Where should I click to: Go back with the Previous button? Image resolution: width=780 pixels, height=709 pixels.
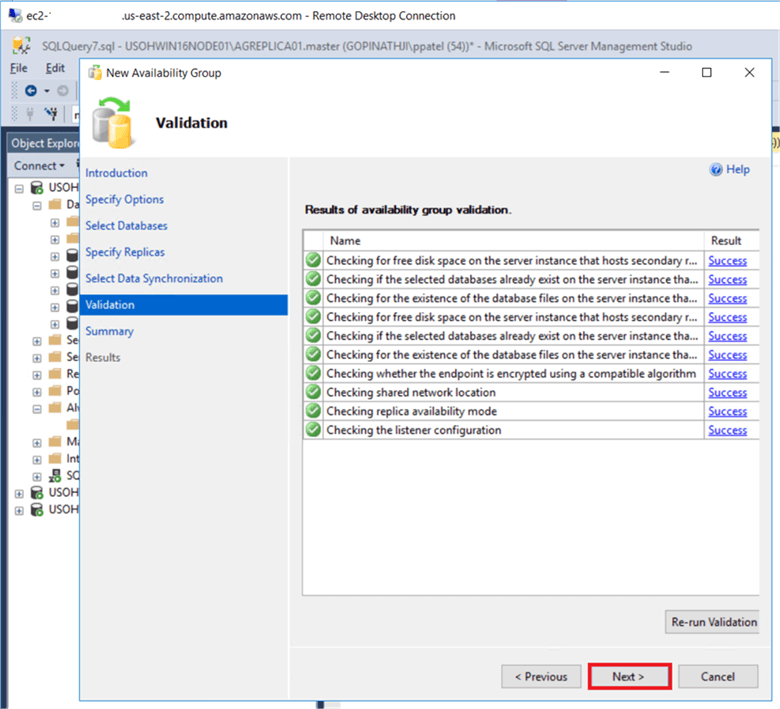541,677
